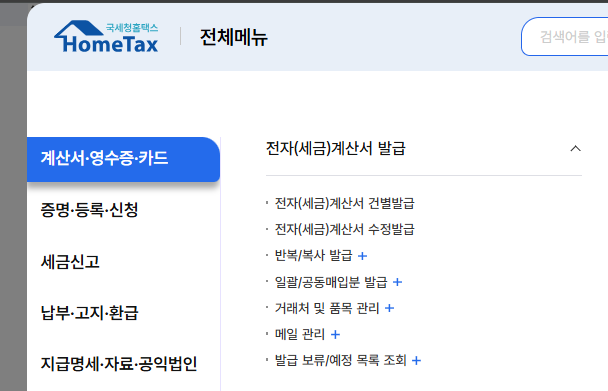608x391 pixels.
Task: Collapse the 전자(세금)계산서 발급 section chevron
Action: (575, 149)
